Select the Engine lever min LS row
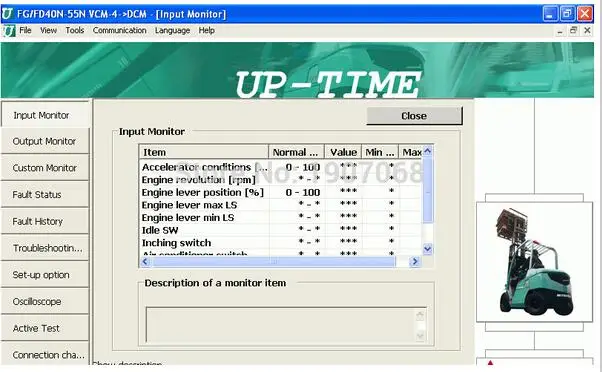The image size is (602, 372). pyautogui.click(x=281, y=218)
